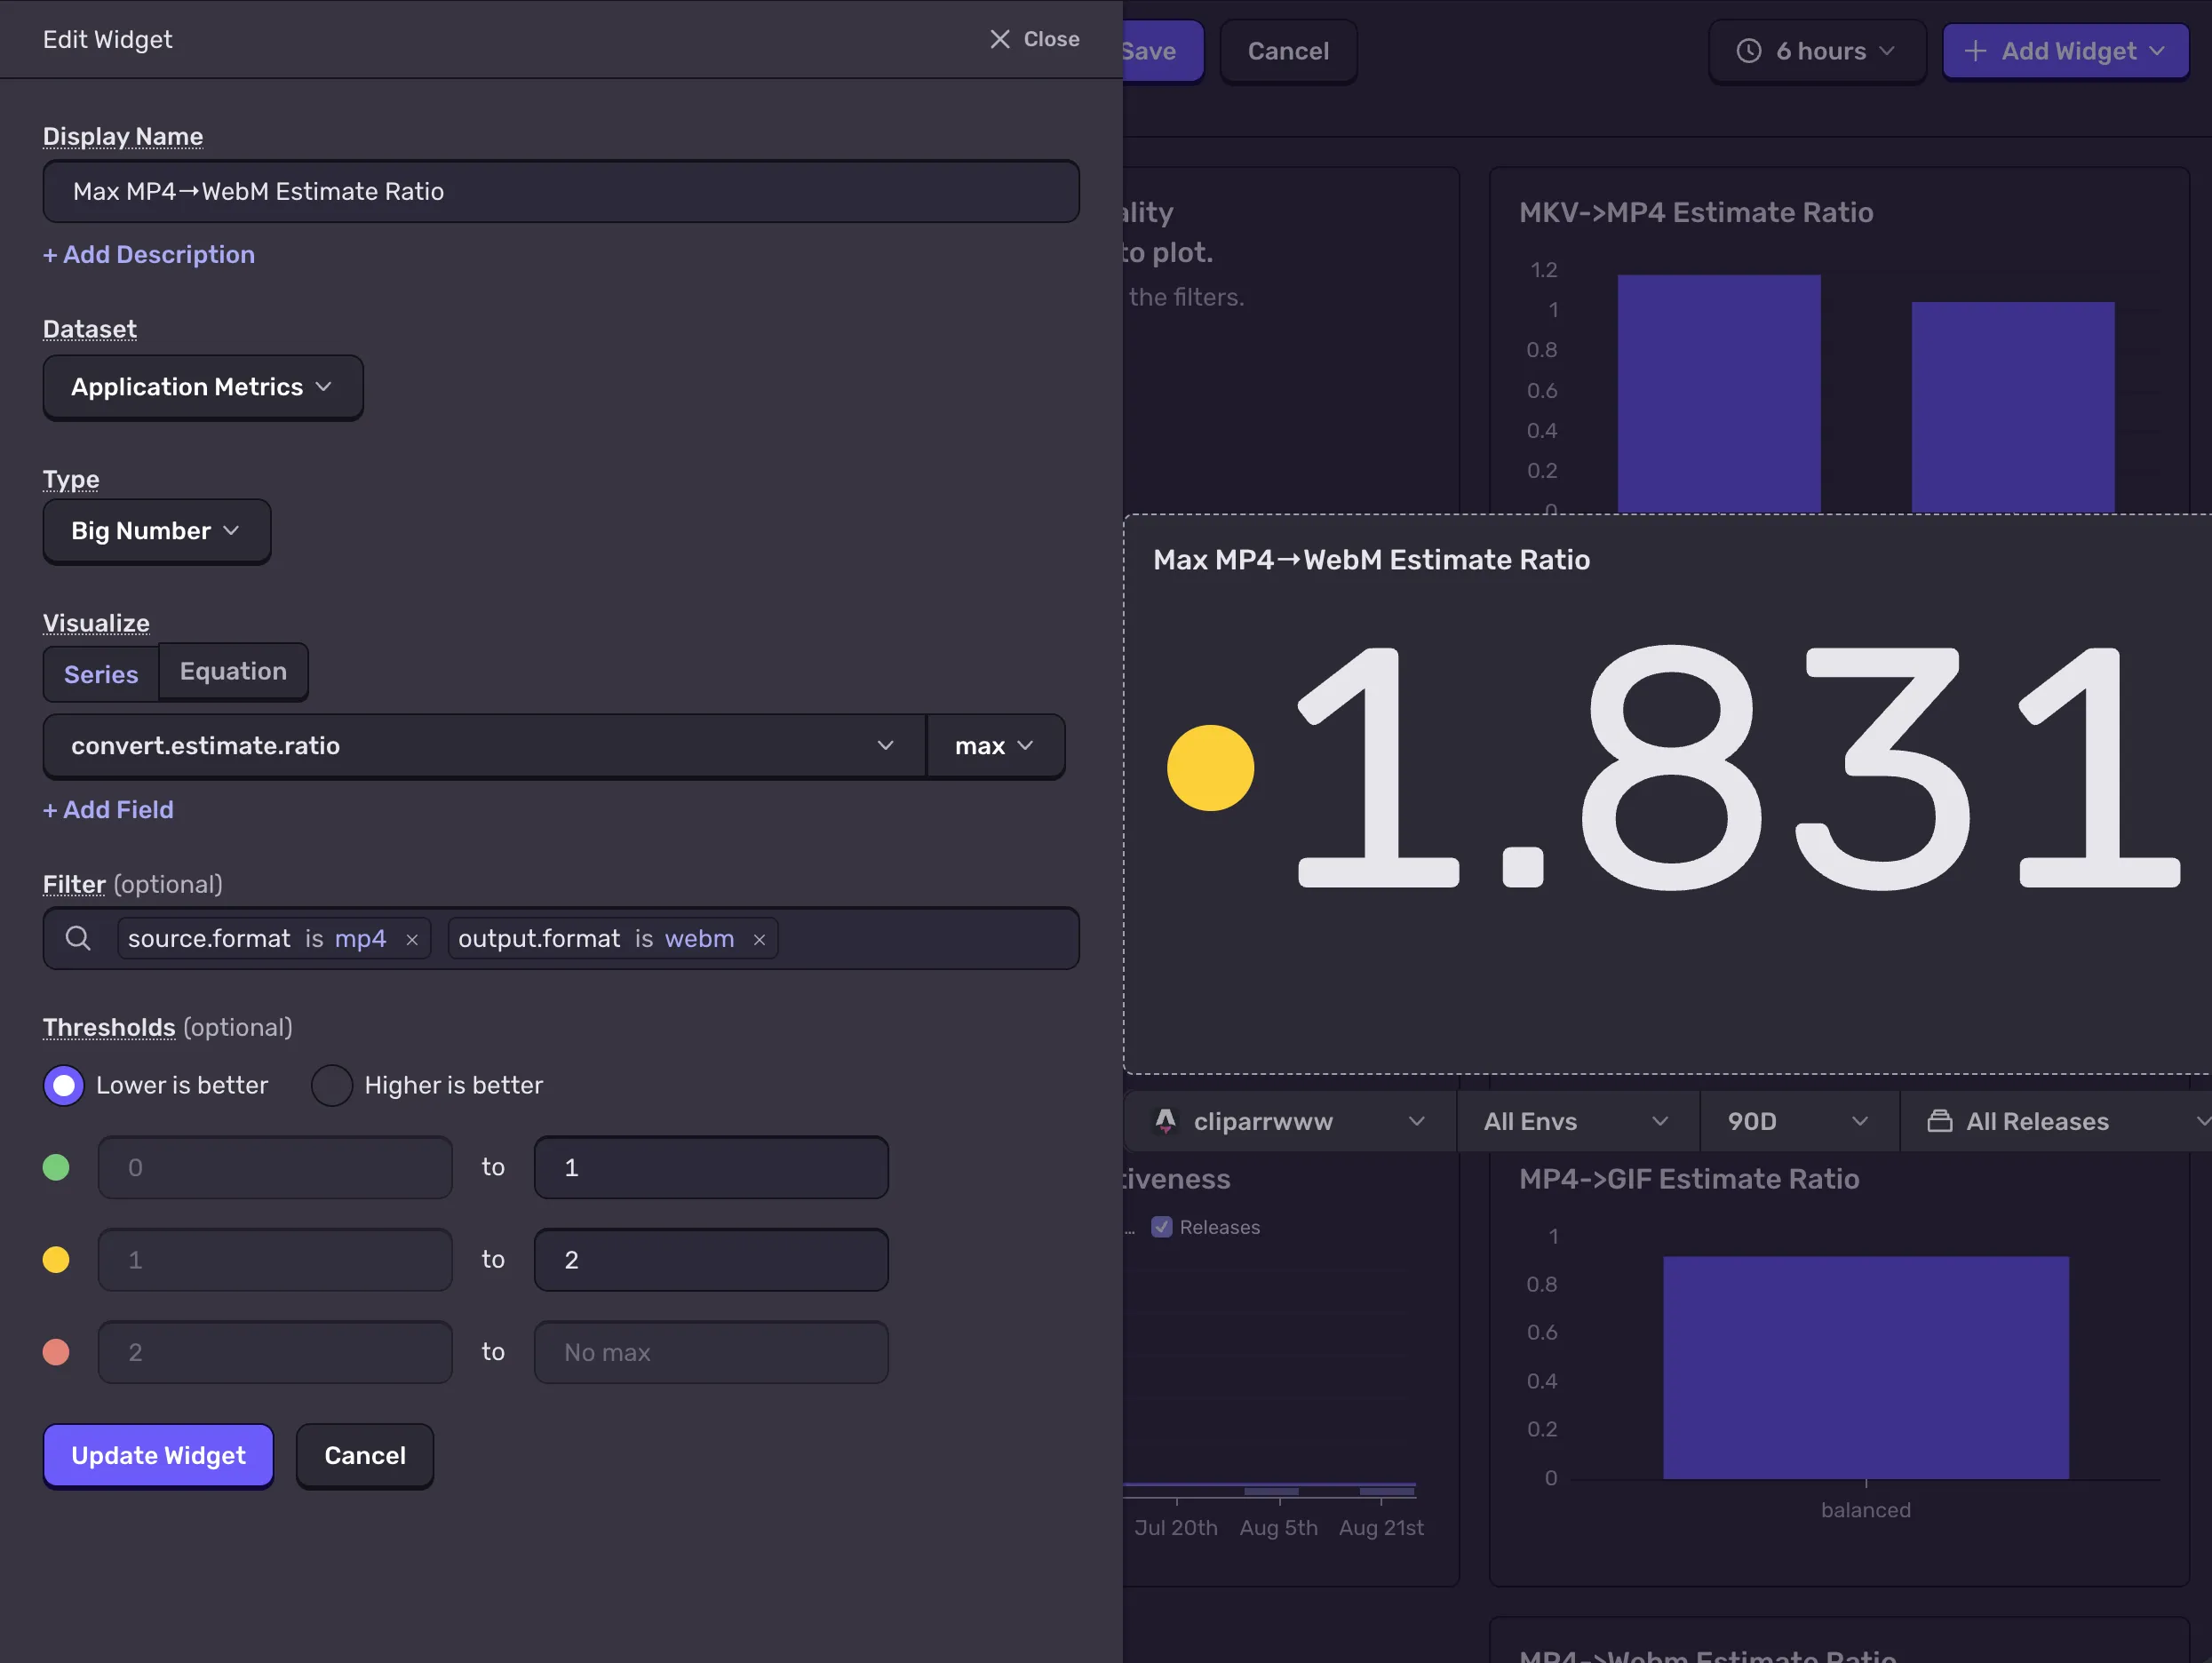2212x1663 pixels.
Task: Click the MKV->MP4 Estimate Ratio widget title
Action: 1696,212
